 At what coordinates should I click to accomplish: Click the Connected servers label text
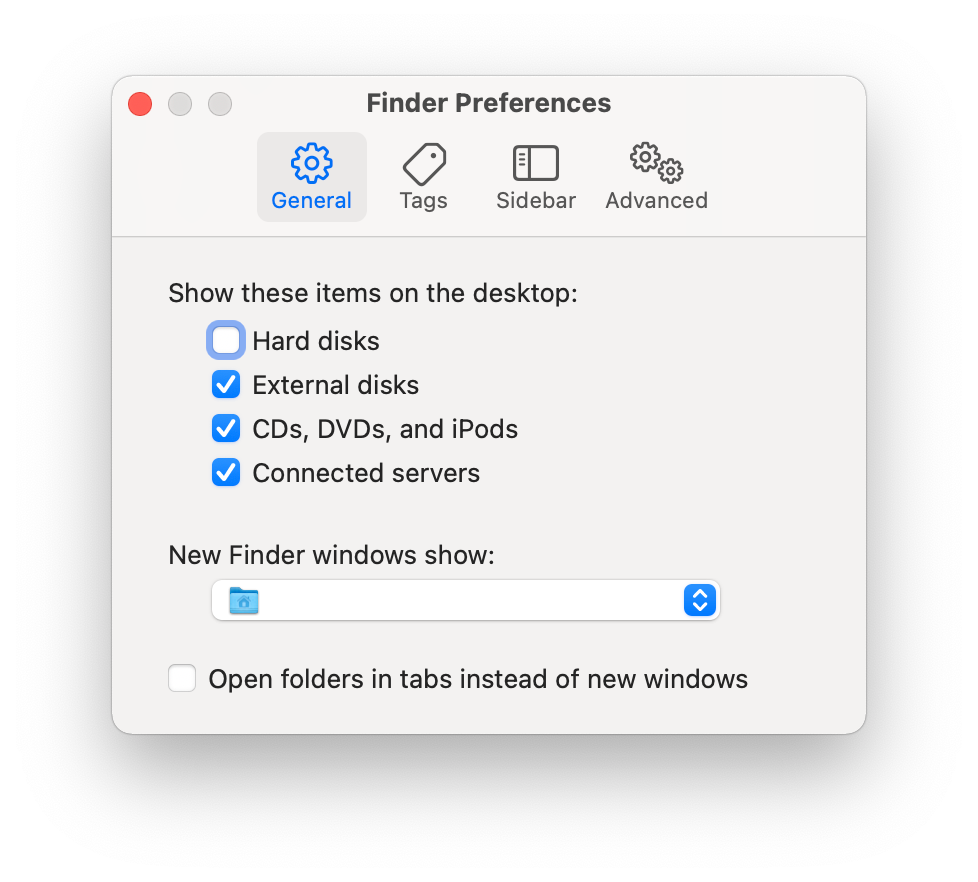point(366,473)
